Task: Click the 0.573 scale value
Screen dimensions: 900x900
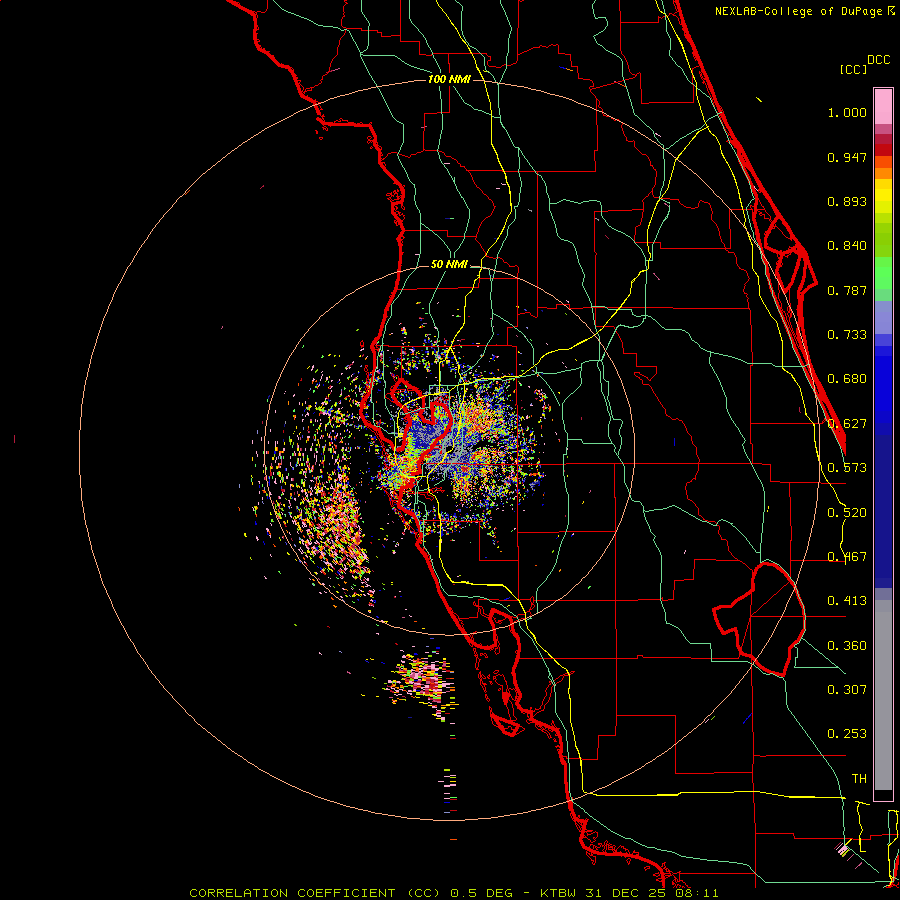Action: coord(847,468)
